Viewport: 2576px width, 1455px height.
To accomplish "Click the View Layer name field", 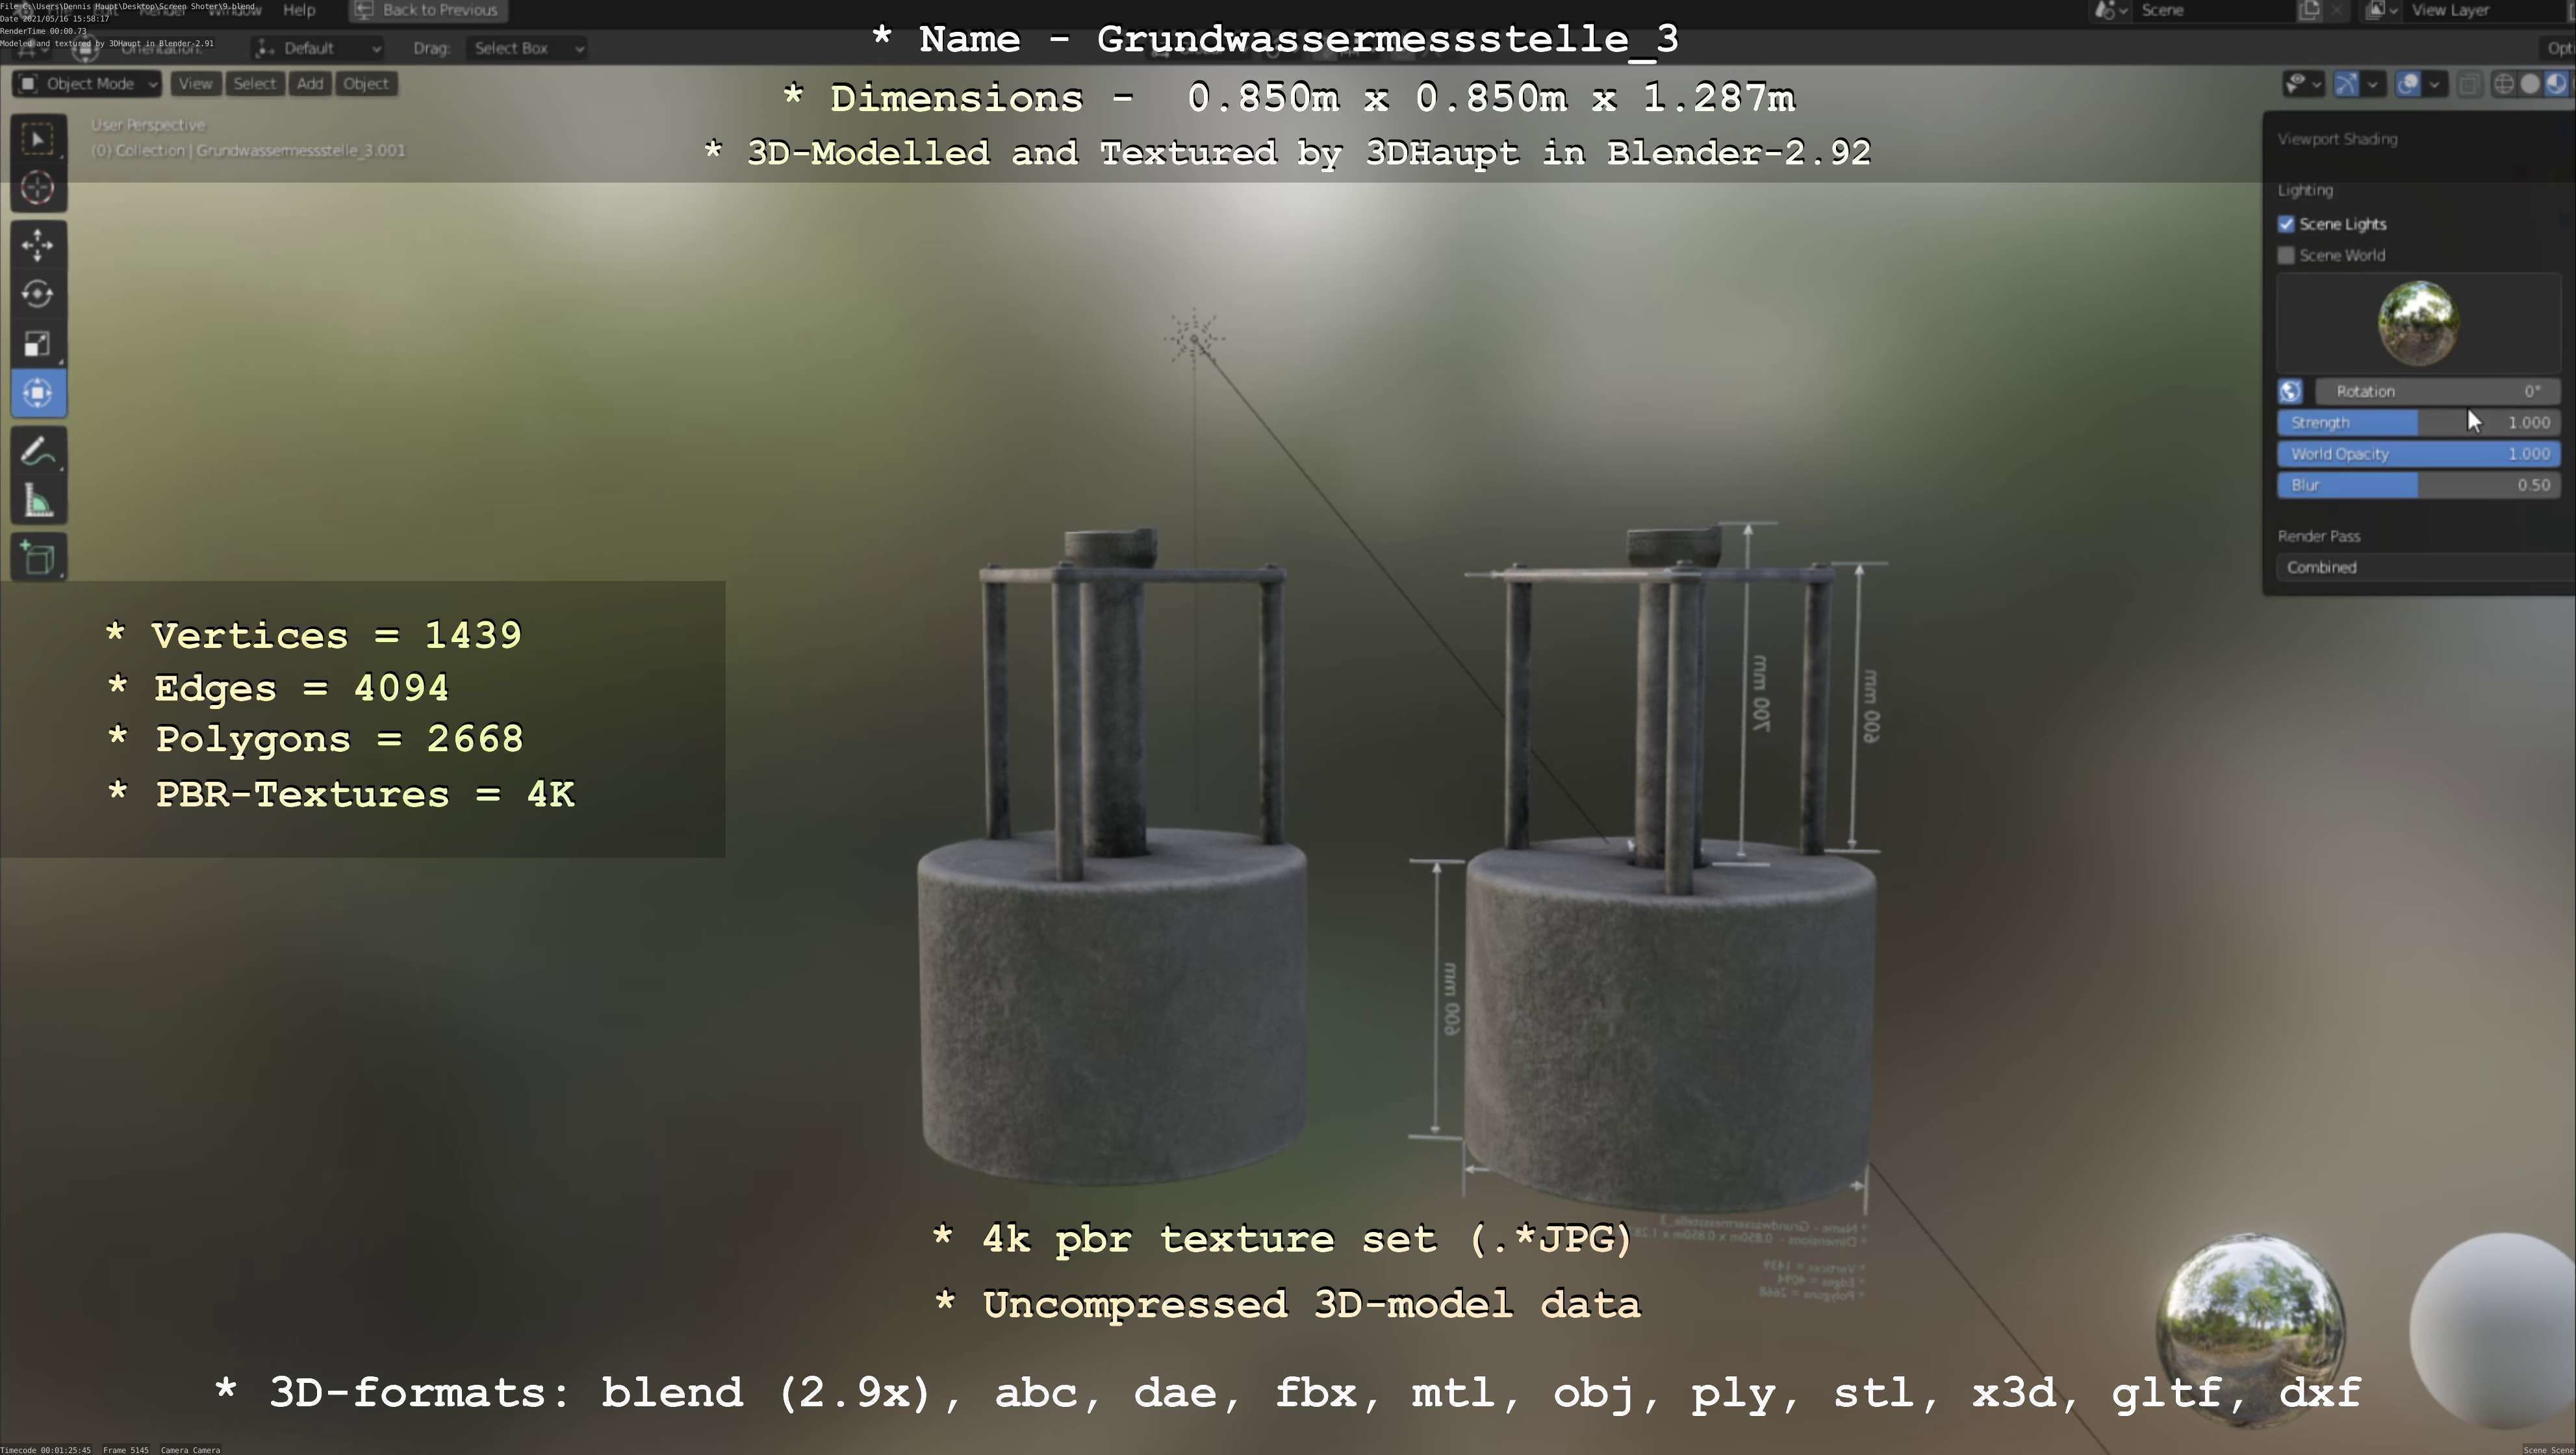I will tap(2484, 10).
